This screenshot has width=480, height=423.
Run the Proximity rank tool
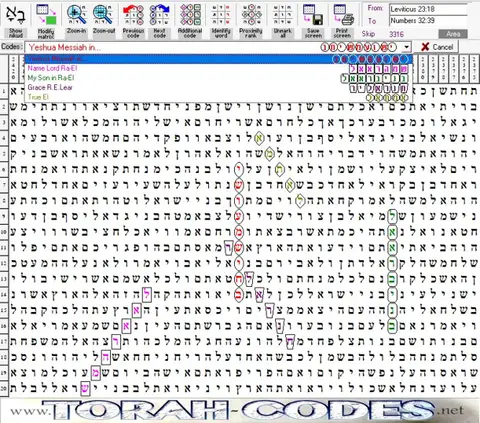(251, 20)
